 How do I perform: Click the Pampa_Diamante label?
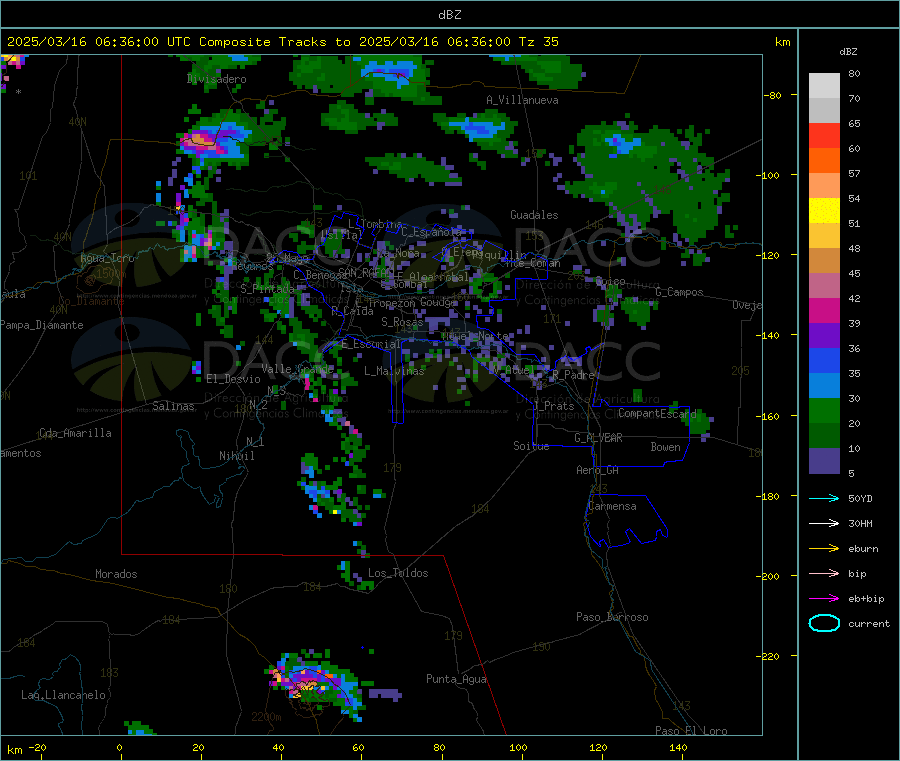coord(42,325)
